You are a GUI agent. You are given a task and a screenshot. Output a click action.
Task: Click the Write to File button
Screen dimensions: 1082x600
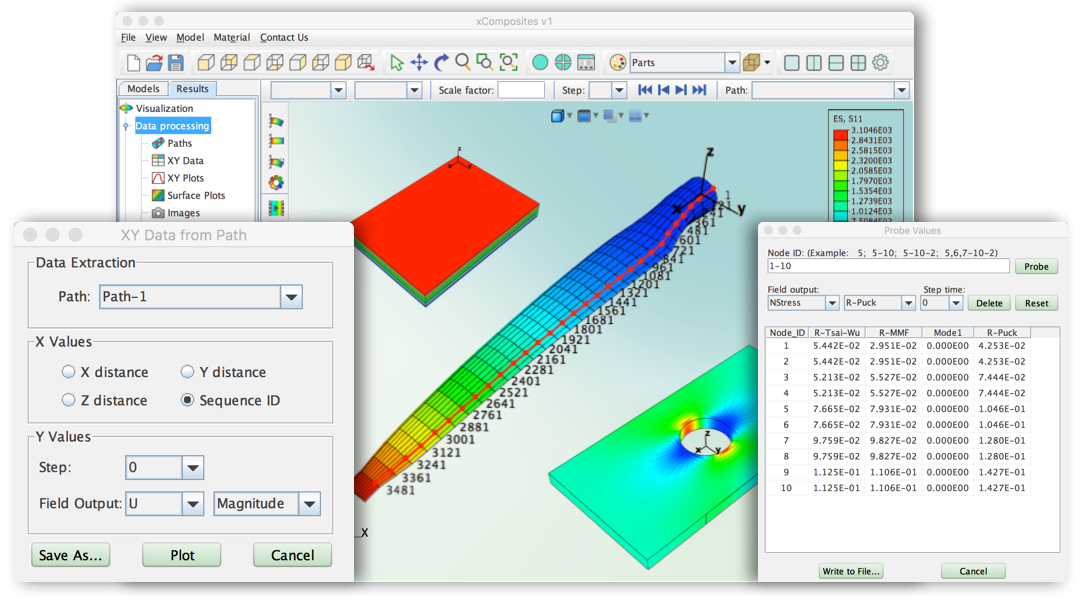pos(851,571)
